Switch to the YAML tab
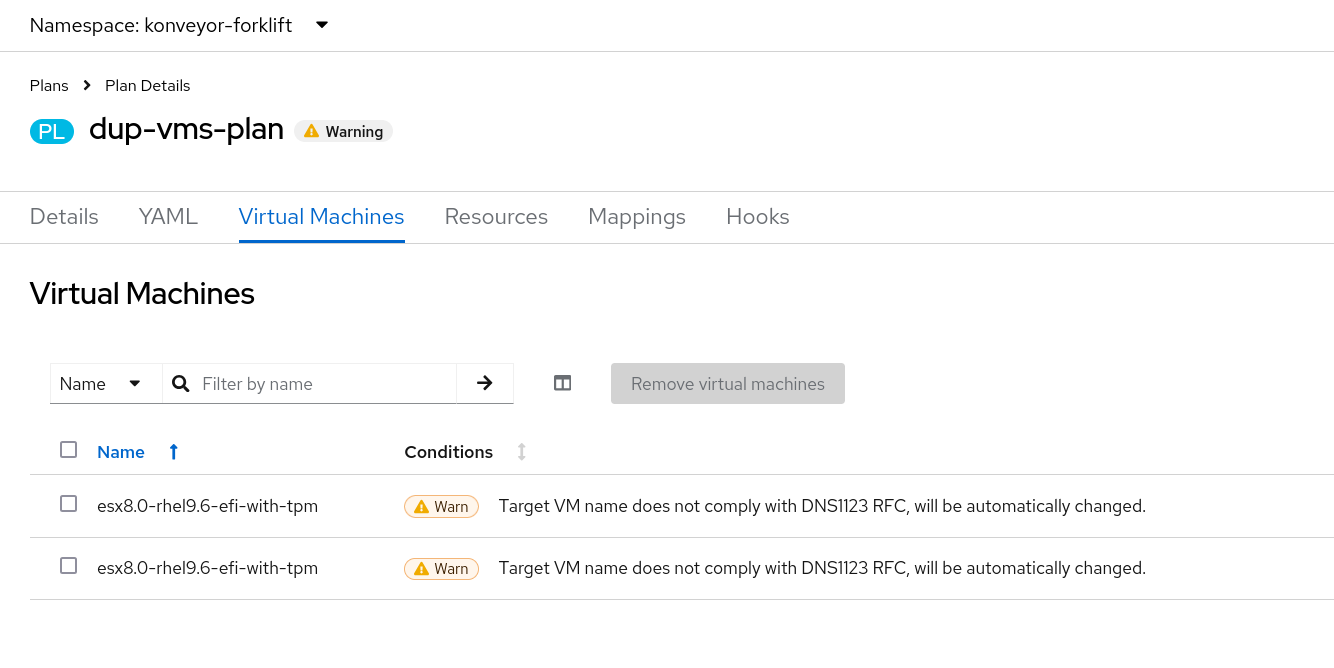The height and width of the screenshot is (668, 1334). pyautogui.click(x=168, y=216)
